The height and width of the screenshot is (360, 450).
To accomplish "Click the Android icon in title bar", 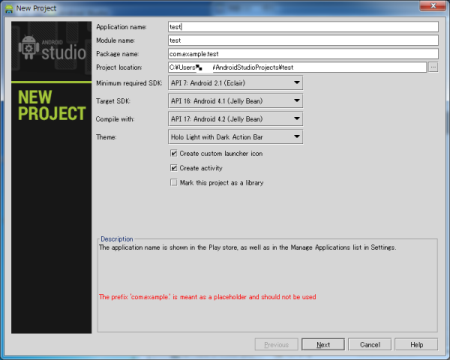I will click(x=9, y=9).
